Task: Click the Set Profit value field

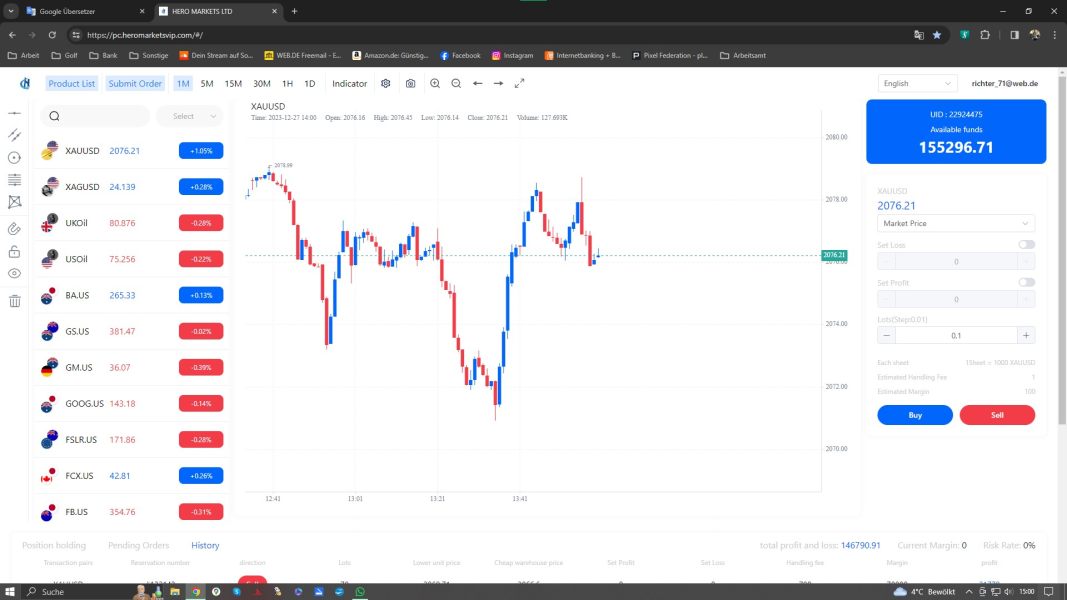Action: click(956, 299)
